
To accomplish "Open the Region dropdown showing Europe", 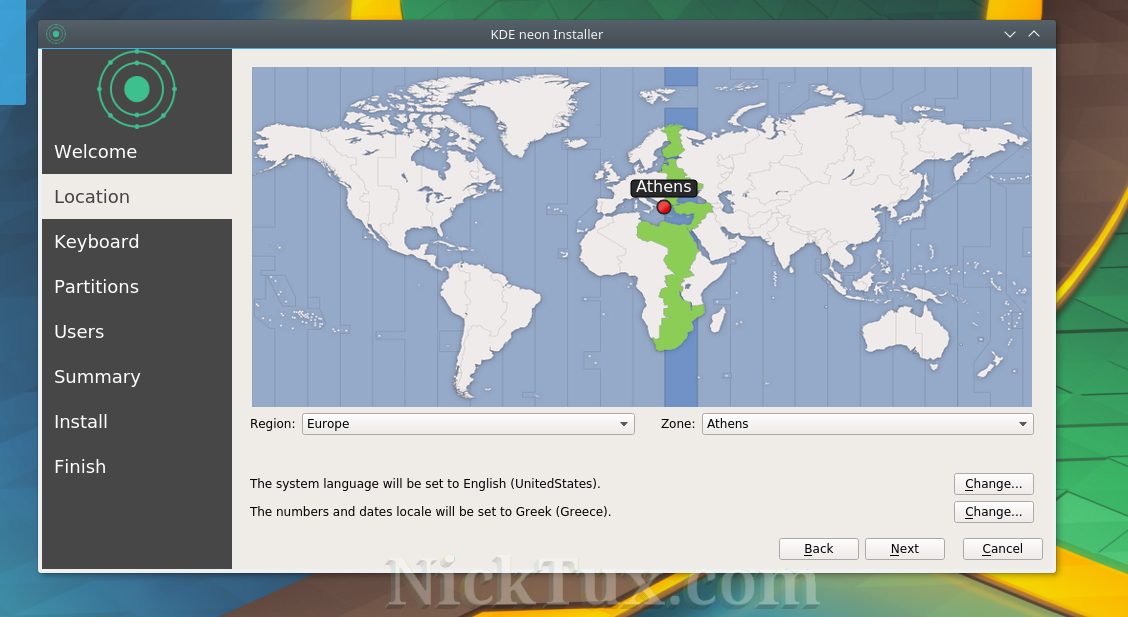I will [x=468, y=424].
